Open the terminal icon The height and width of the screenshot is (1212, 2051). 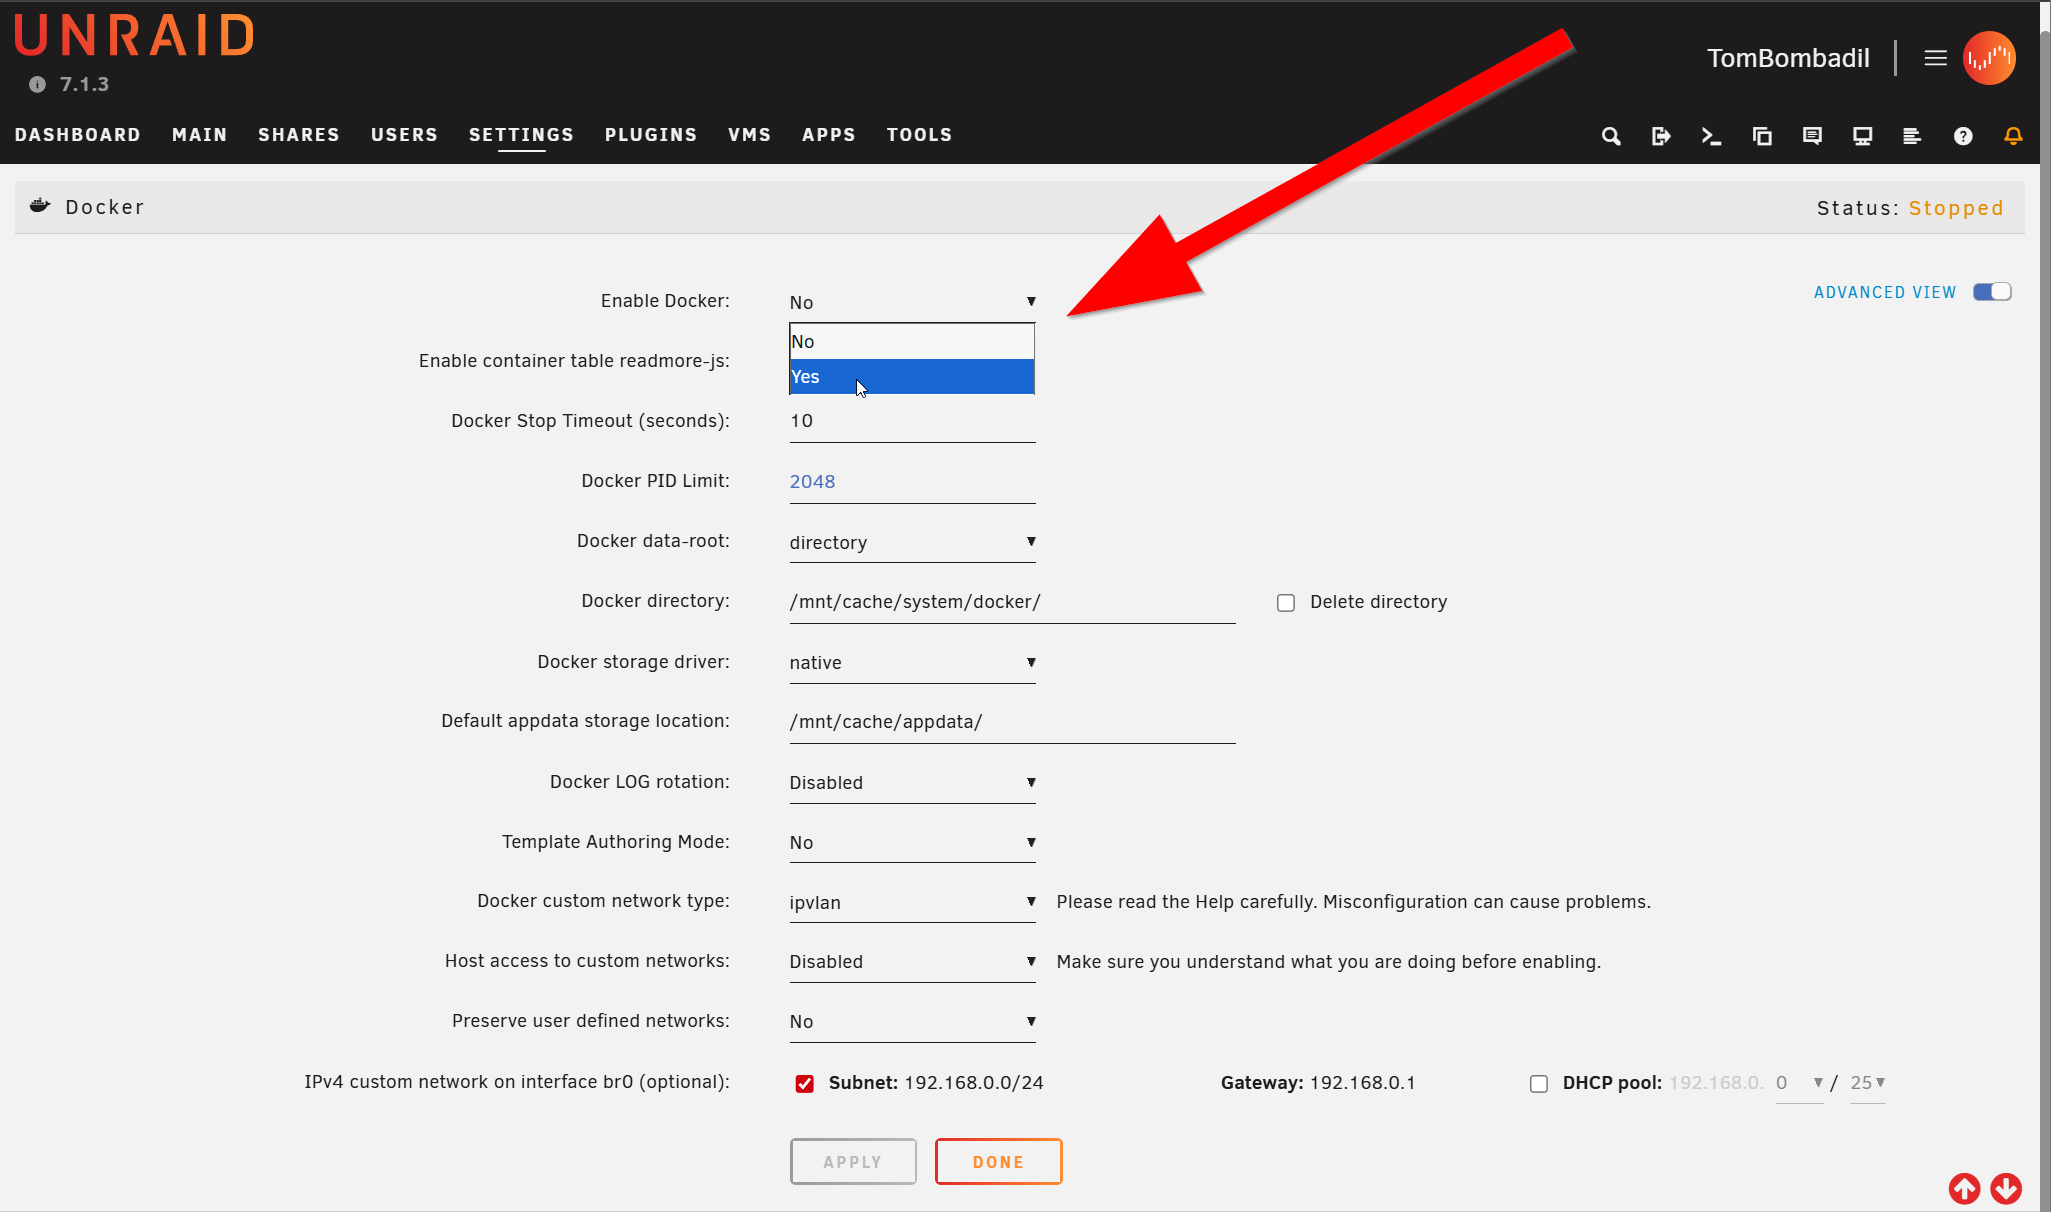coord(1711,136)
